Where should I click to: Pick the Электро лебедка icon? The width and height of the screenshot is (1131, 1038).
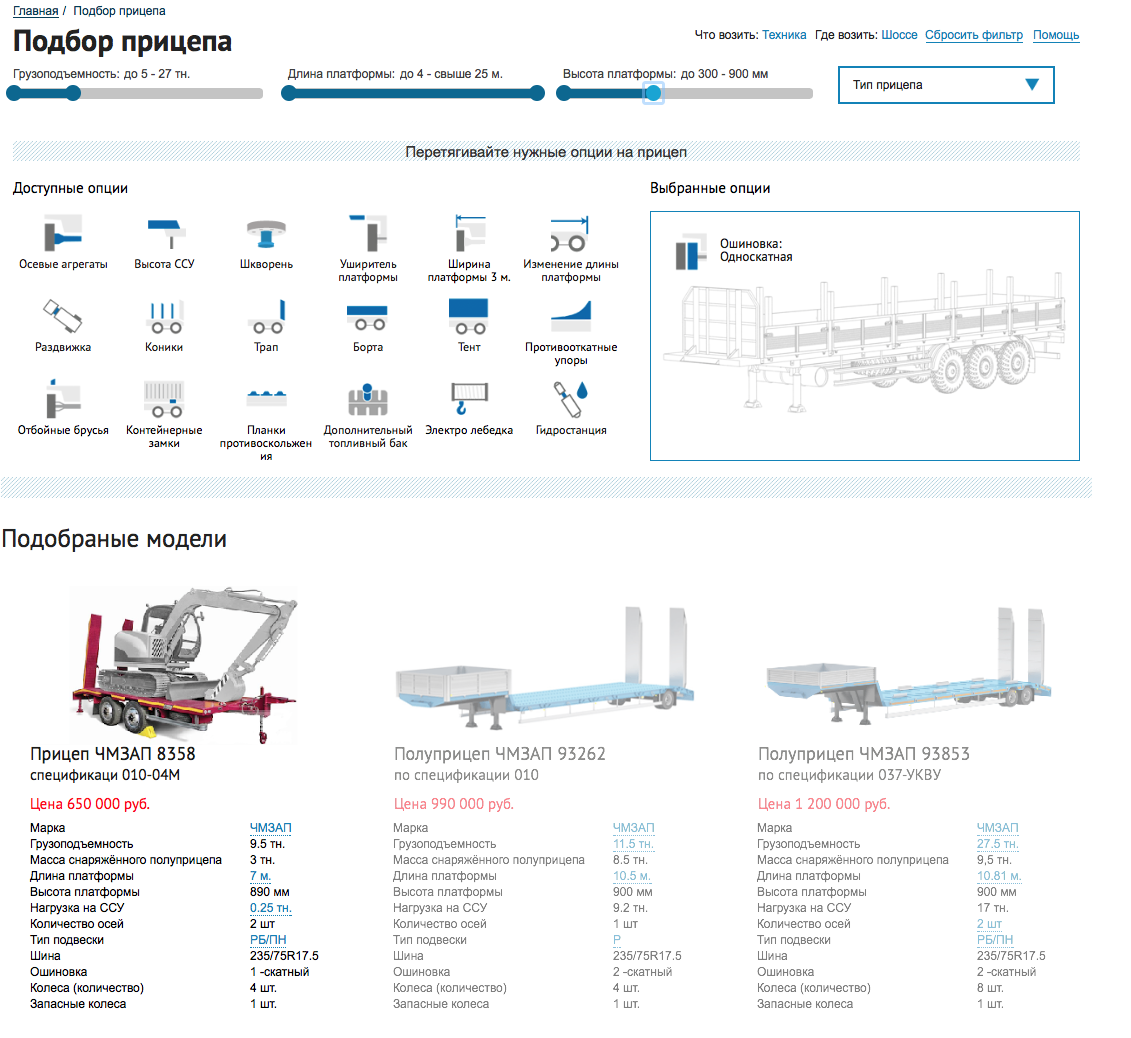tap(469, 399)
